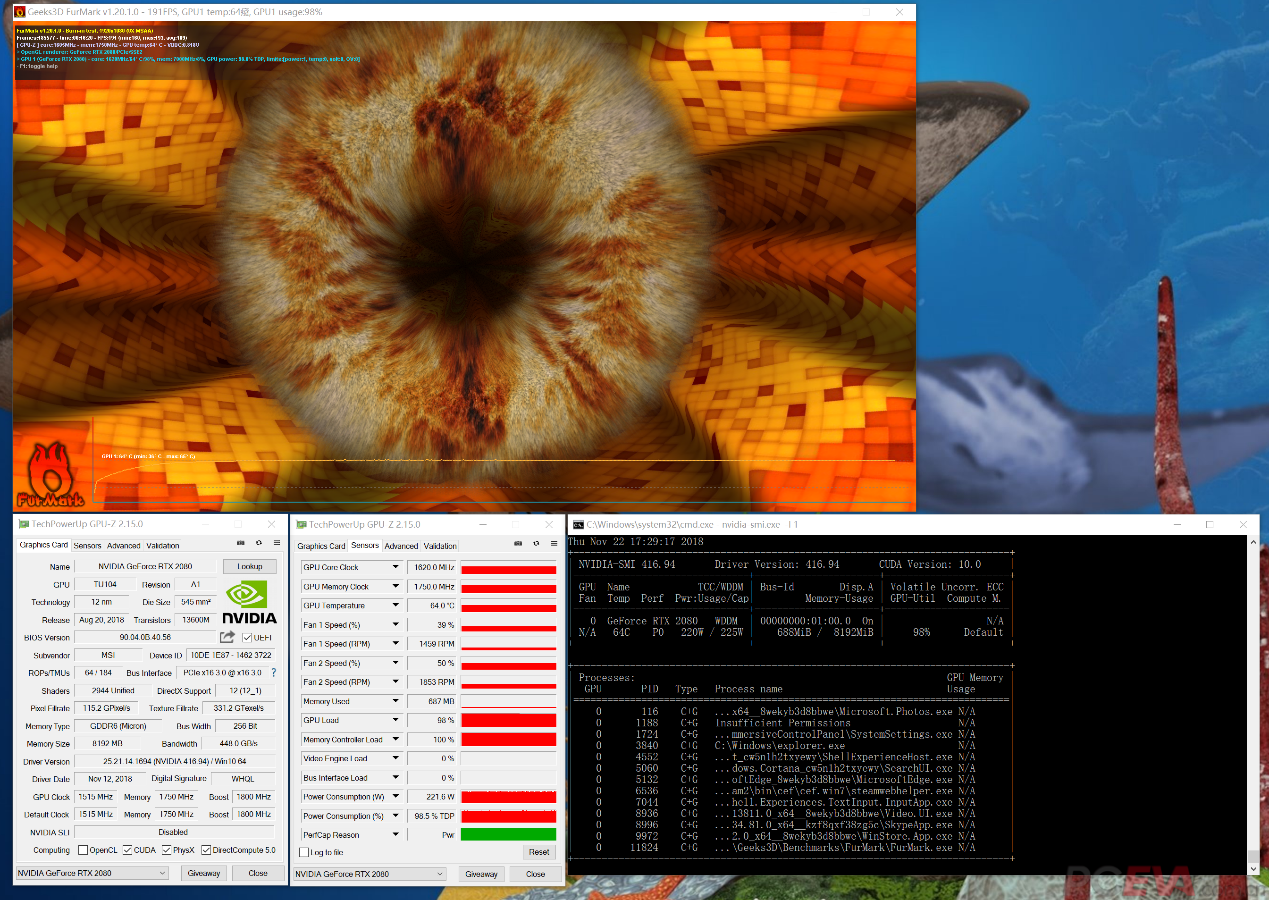The image size is (1269, 900).
Task: Open the GPU Load sensor dropdown
Action: pos(396,720)
